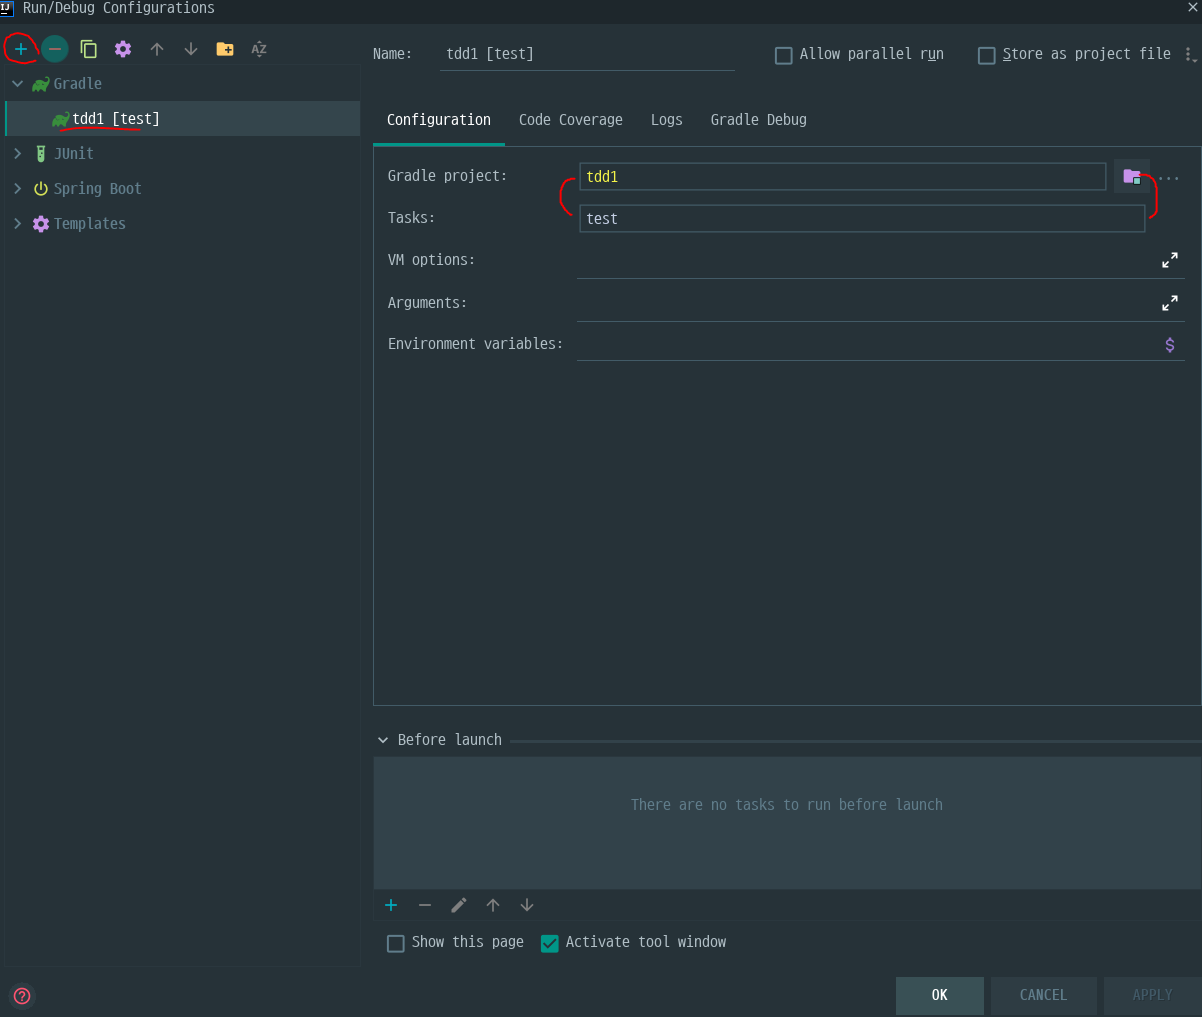1202x1017 pixels.
Task: Expand the Arguments field
Action: click(x=1170, y=303)
